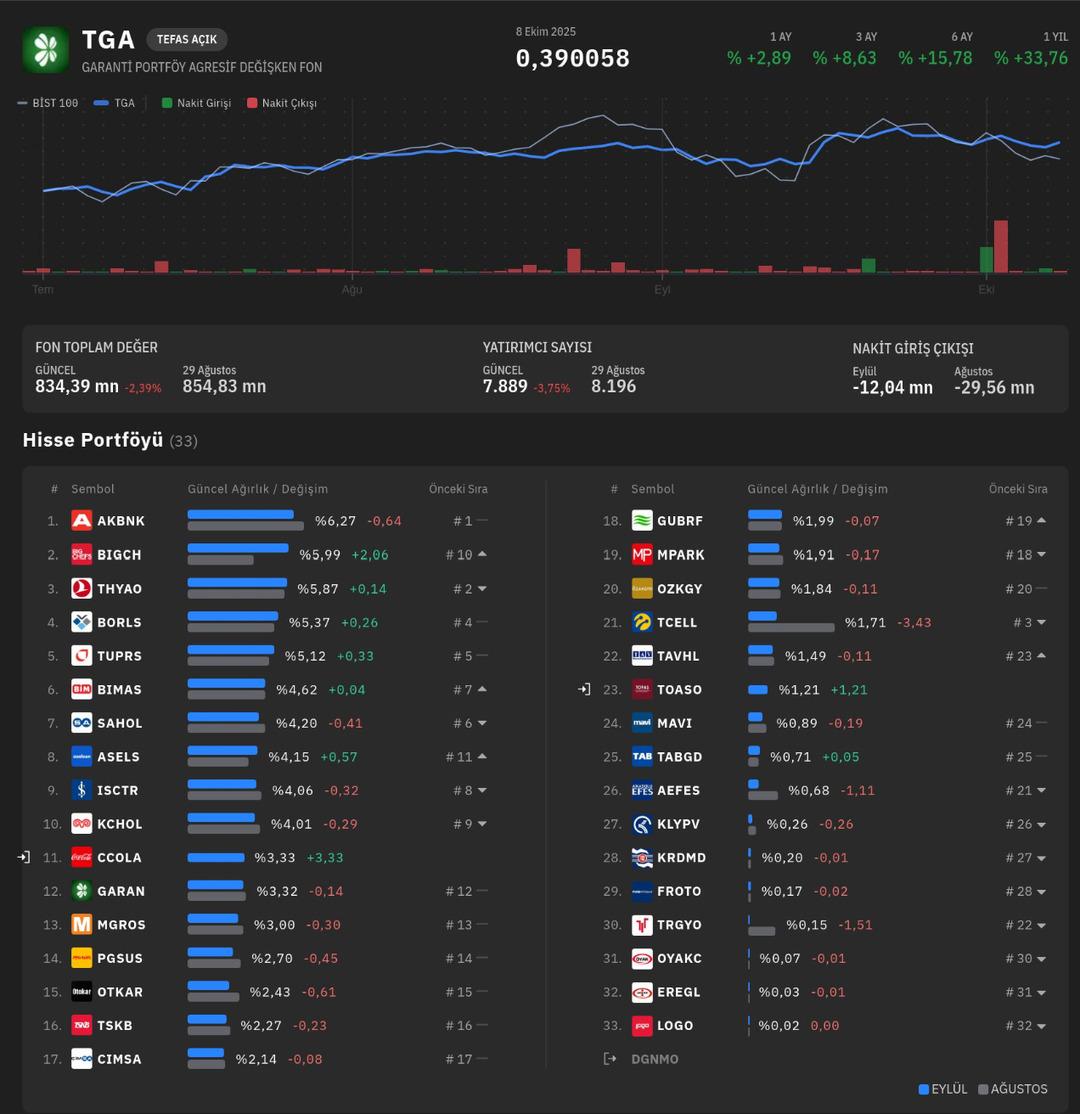Viewport: 1080px width, 1114px height.
Task: Click the Güncel Ağırlık / Değişim left column header
Action: tap(257, 489)
